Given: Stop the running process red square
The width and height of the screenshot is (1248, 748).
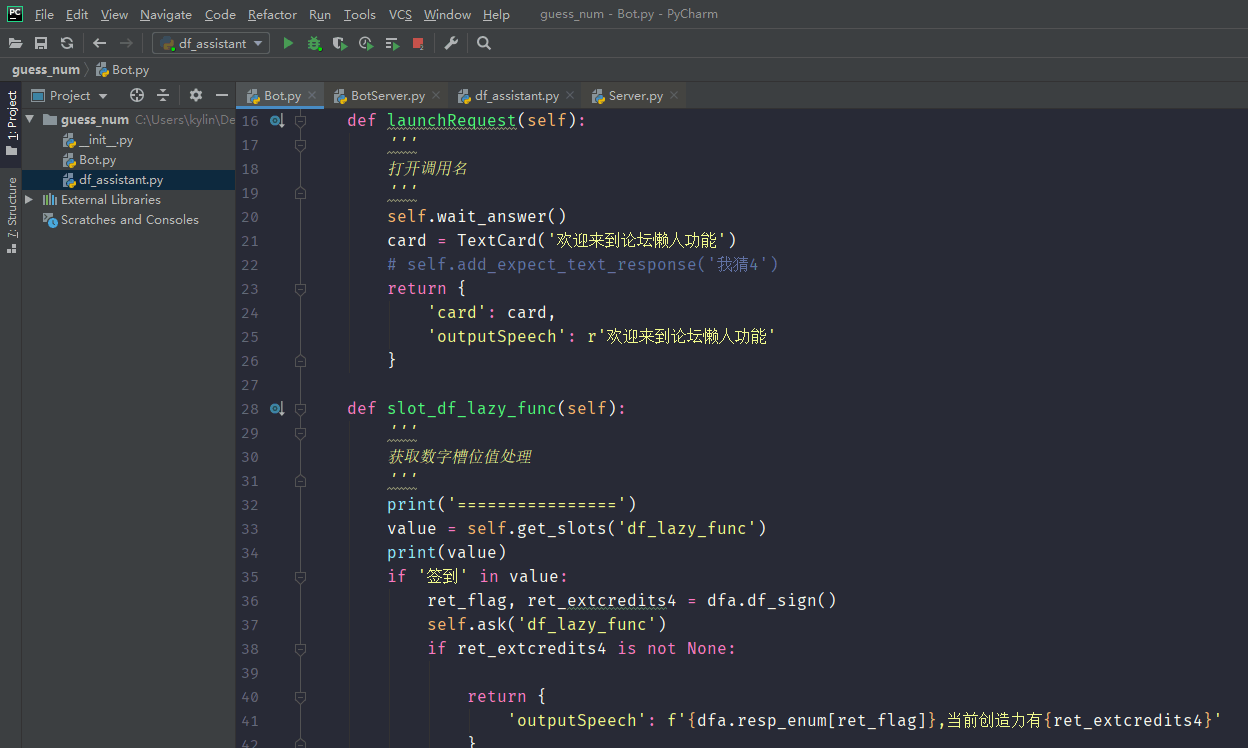Looking at the screenshot, I should point(418,43).
